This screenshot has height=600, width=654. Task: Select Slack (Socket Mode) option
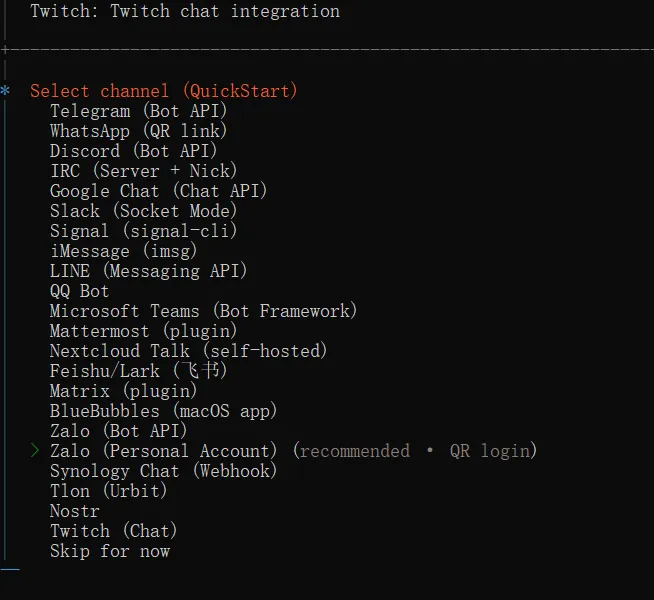click(x=143, y=211)
